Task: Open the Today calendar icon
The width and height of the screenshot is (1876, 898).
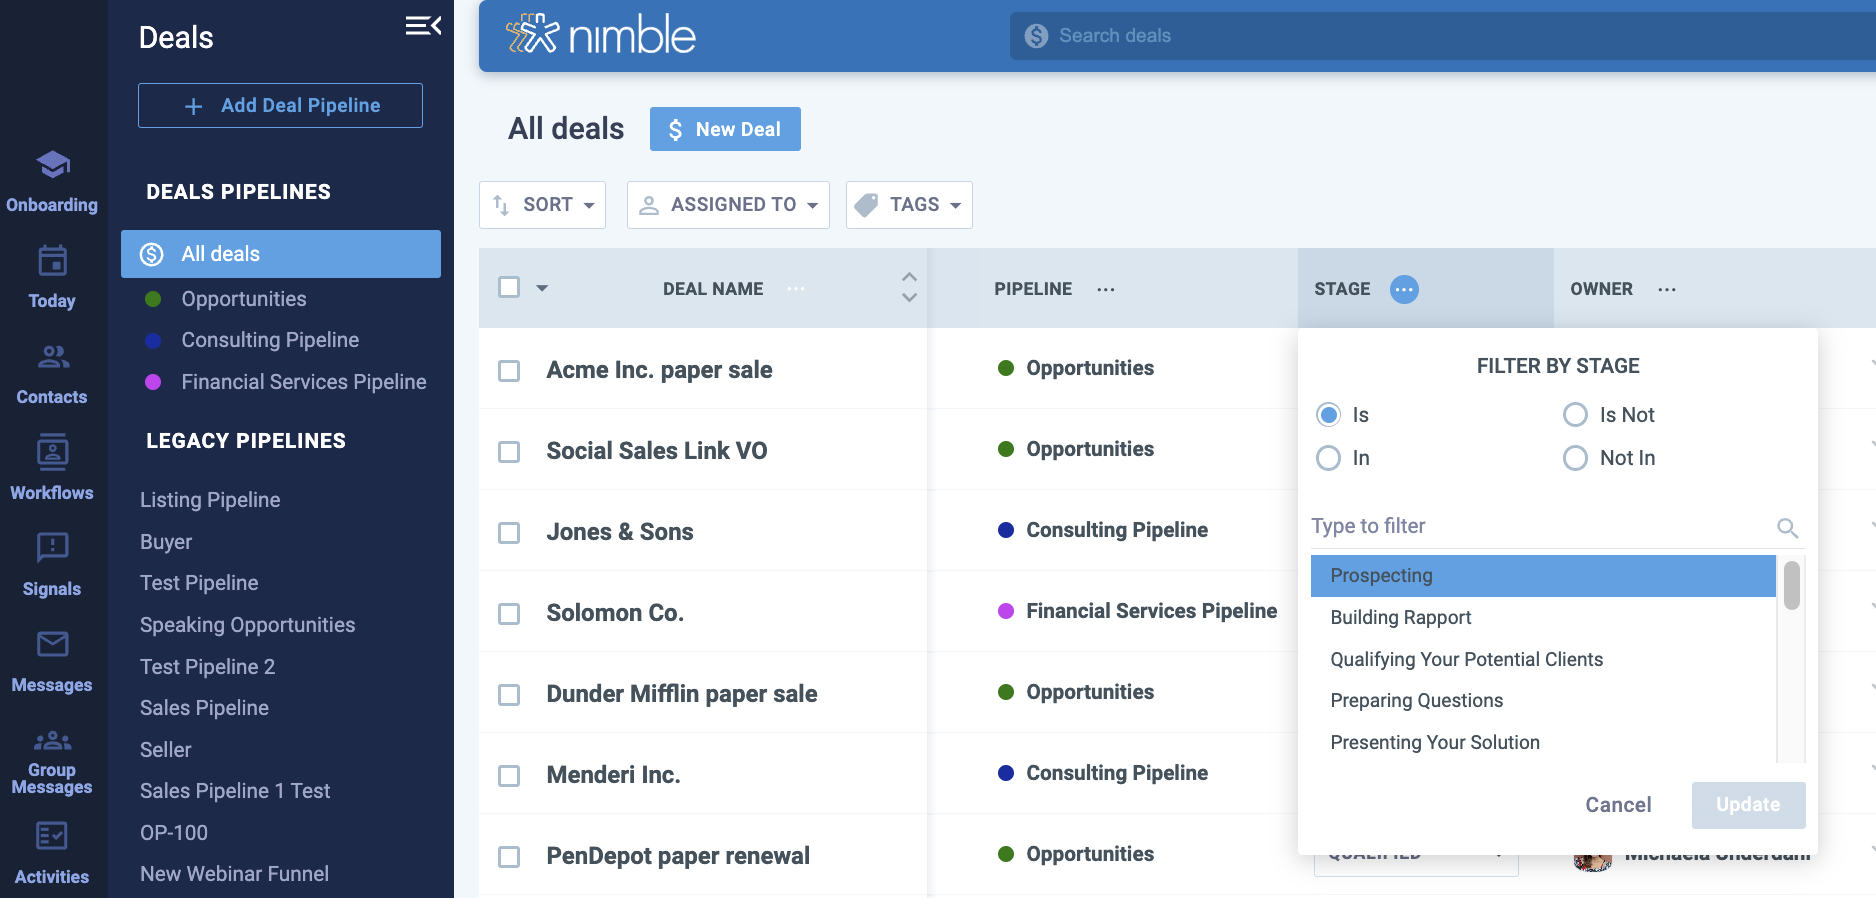Action: 52,262
